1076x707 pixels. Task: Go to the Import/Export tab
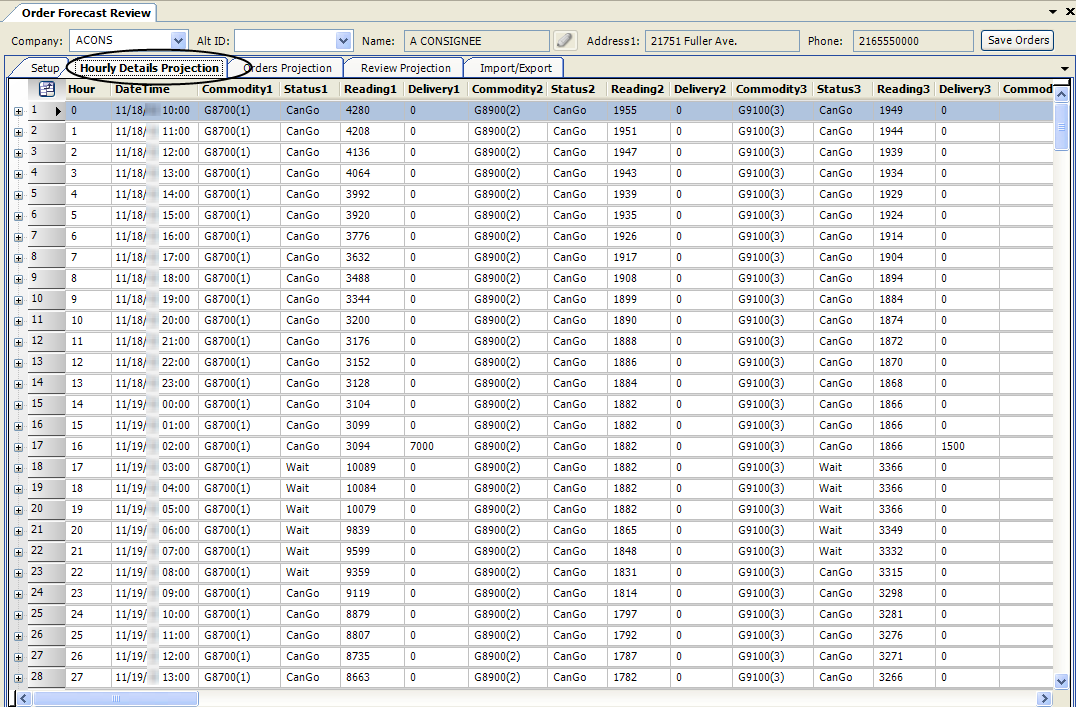(x=515, y=68)
